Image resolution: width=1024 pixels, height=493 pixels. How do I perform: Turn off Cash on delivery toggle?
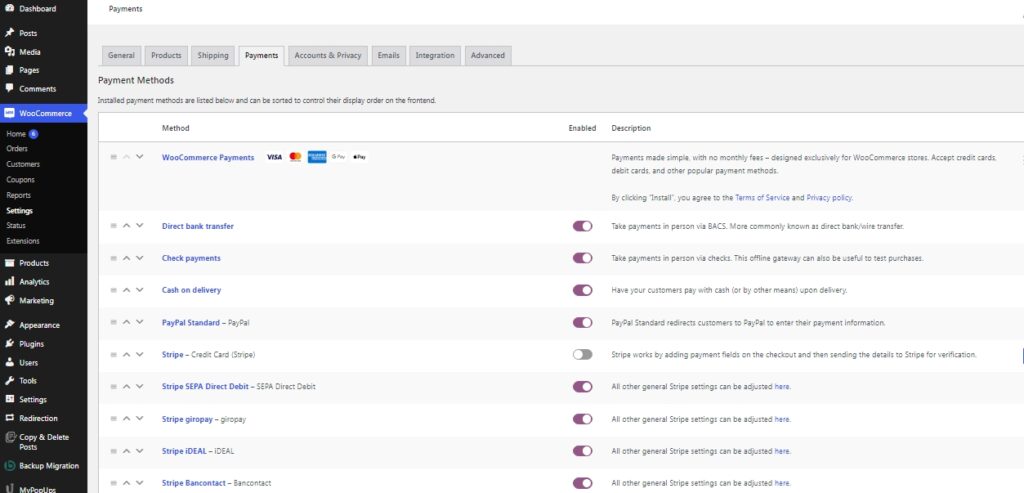583,290
